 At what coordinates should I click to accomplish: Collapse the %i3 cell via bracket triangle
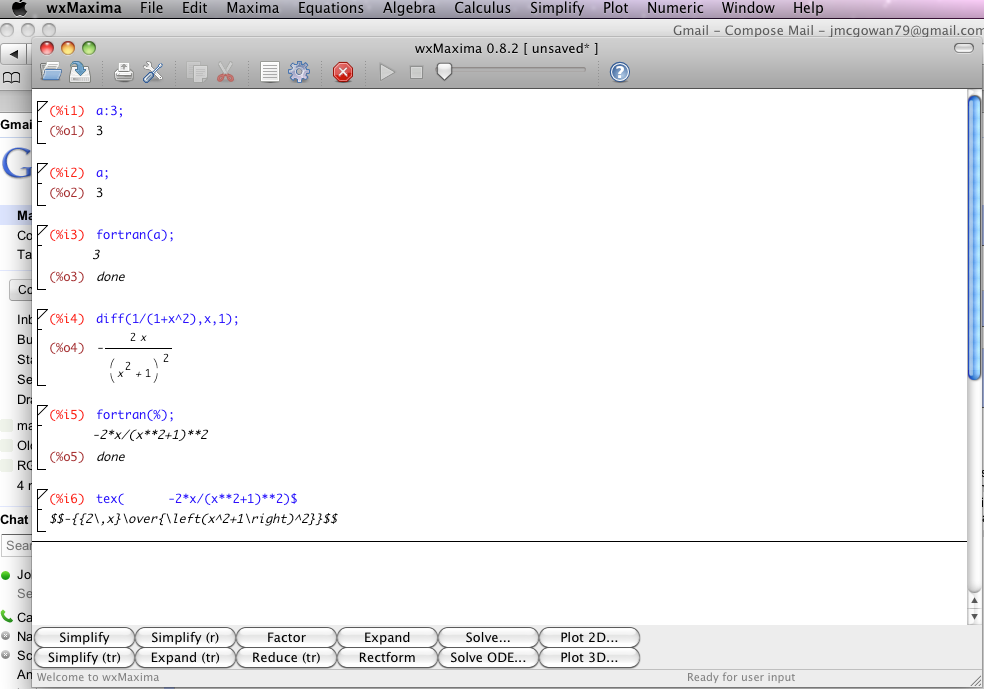(x=42, y=231)
